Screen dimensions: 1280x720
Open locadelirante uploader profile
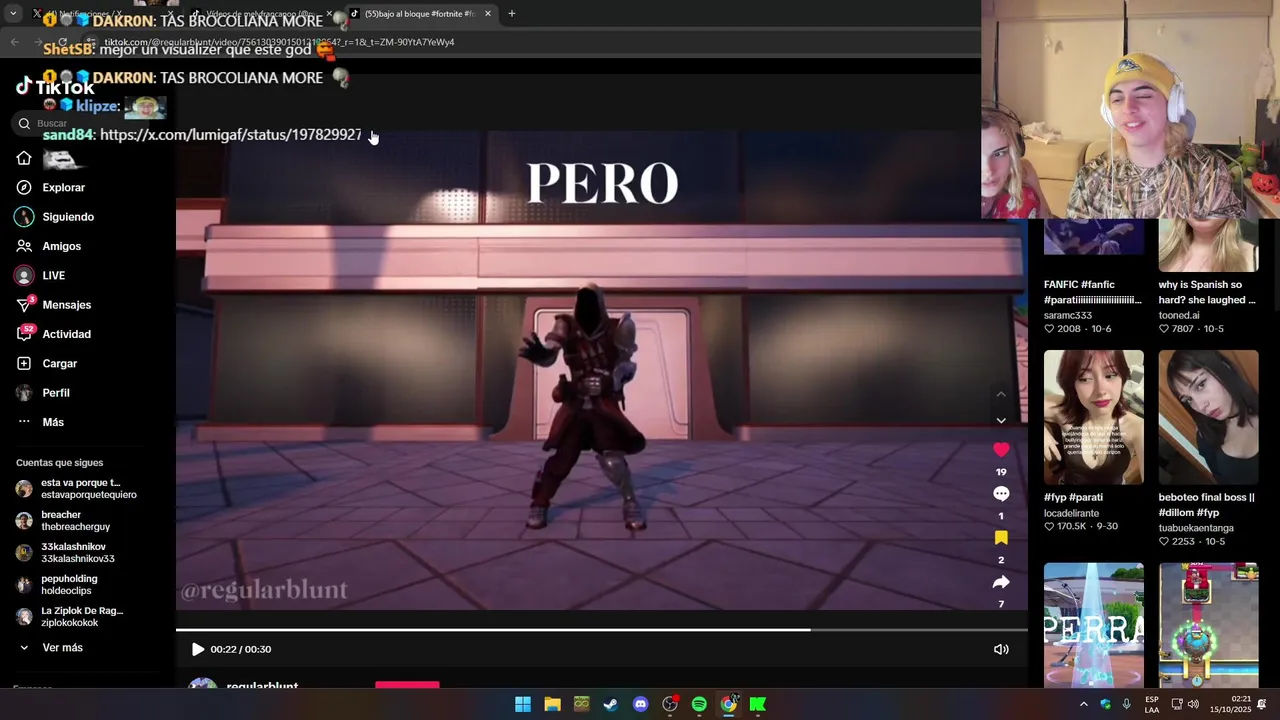(x=1072, y=513)
